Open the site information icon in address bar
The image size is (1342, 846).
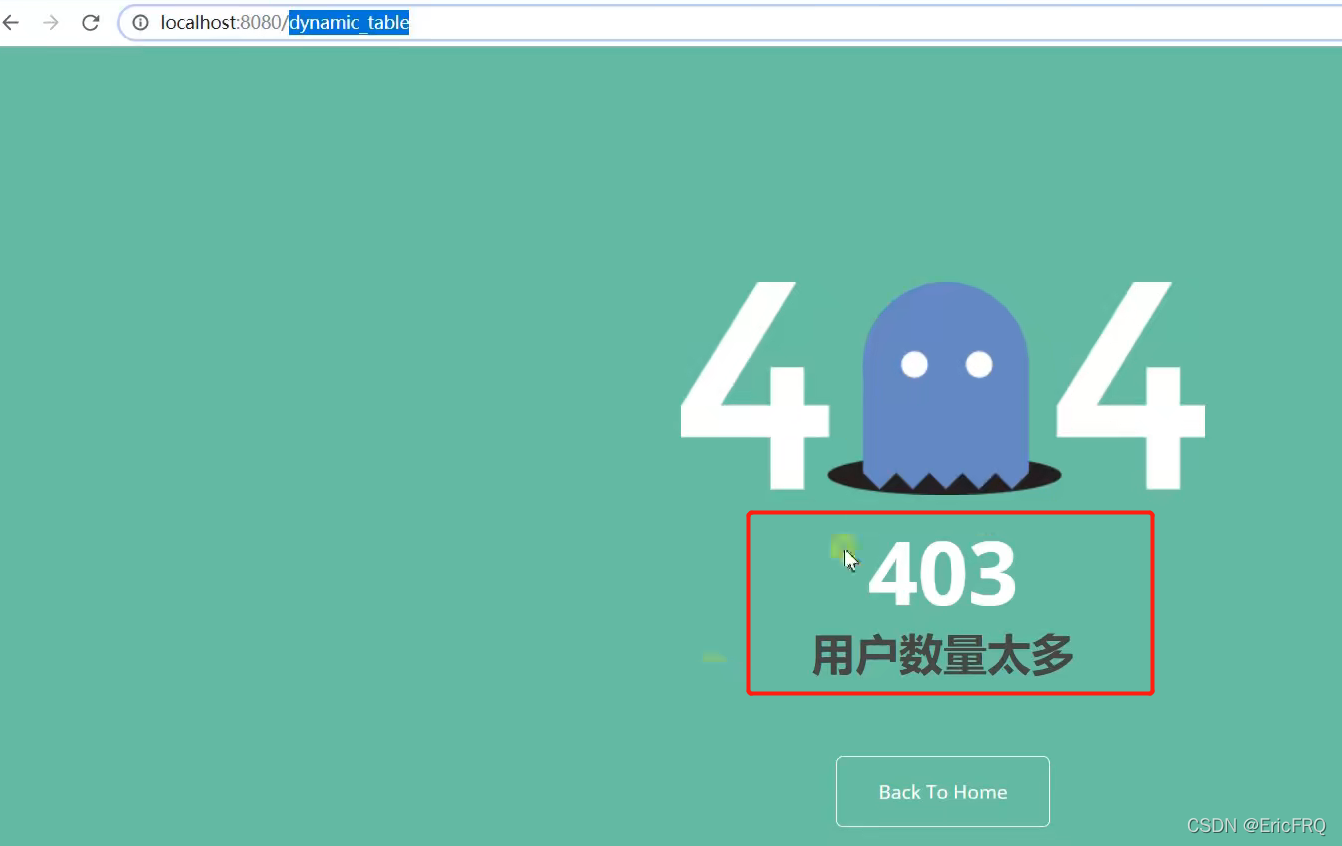coord(141,23)
